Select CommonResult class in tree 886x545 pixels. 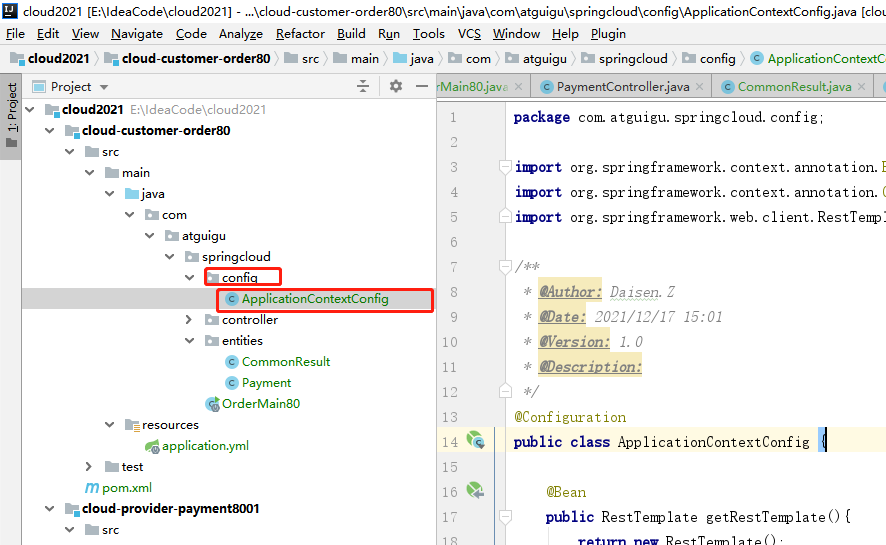click(x=286, y=361)
